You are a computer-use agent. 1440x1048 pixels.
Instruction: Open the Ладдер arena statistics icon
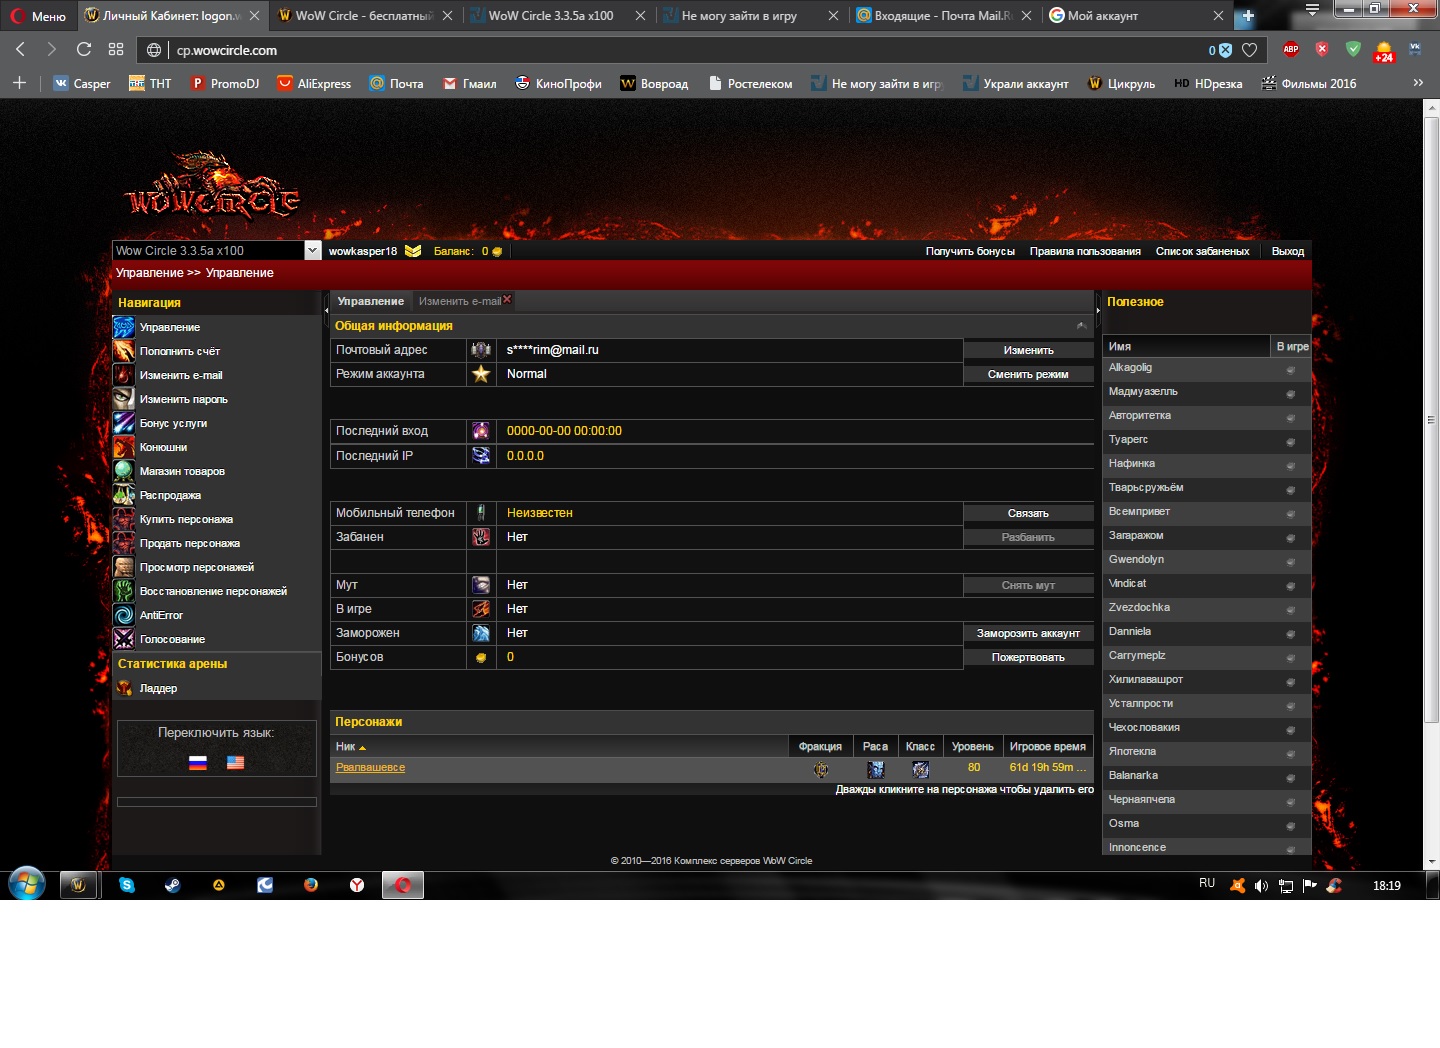pyautogui.click(x=124, y=688)
